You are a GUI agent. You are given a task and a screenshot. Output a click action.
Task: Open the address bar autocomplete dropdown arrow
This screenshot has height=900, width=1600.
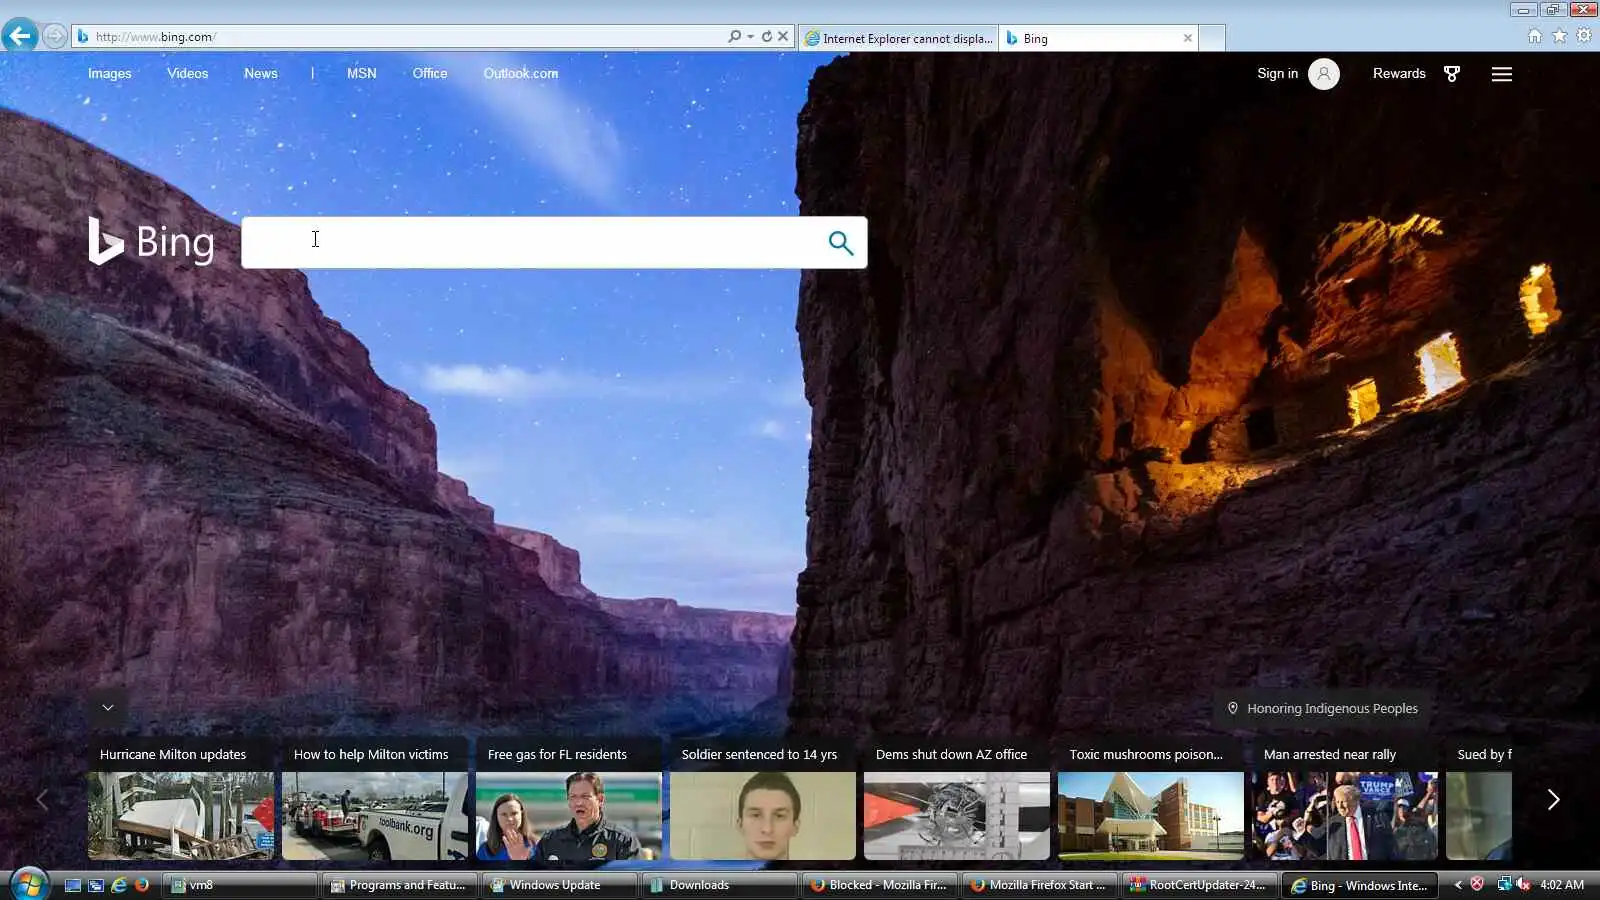[750, 37]
